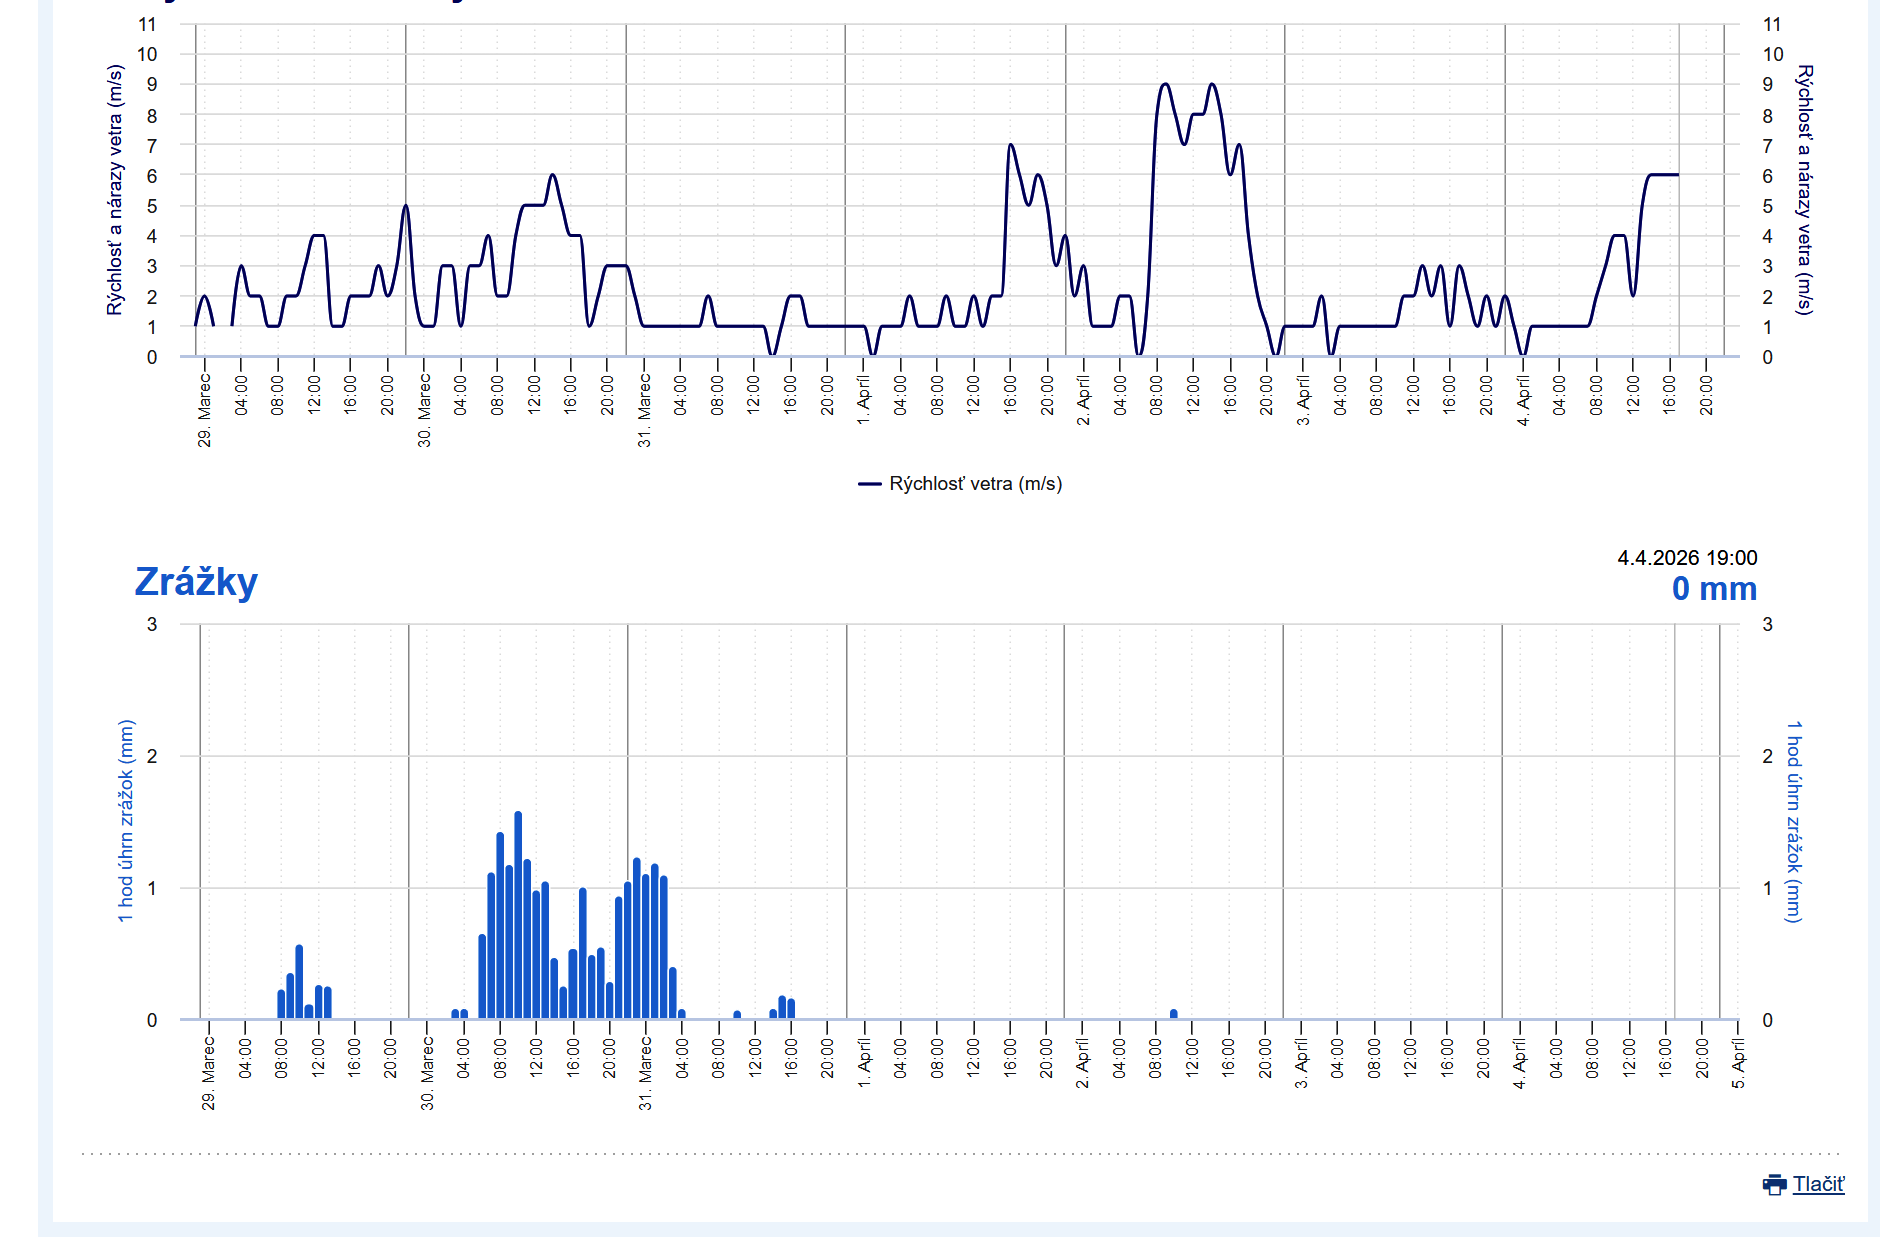Select the 29. Marec label on wind chart axis
This screenshot has height=1241, width=1880.
click(205, 410)
